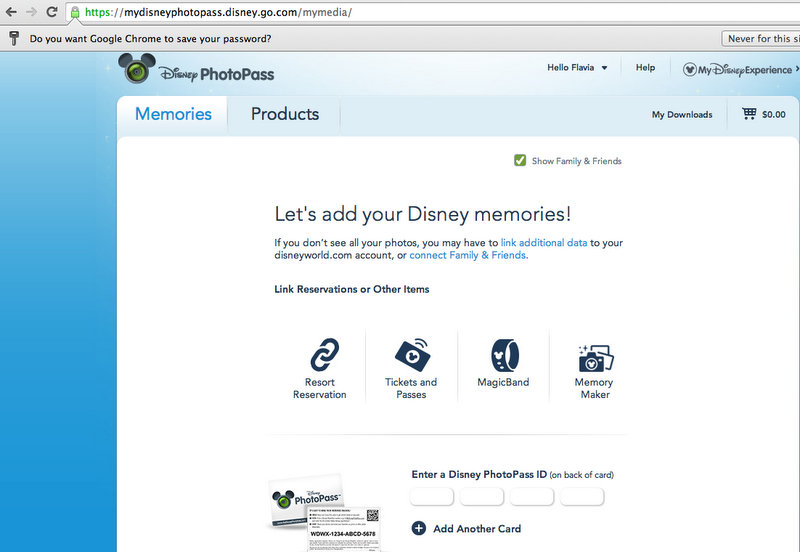Click the fourth PhotoPass ID field
Image resolution: width=800 pixels, height=552 pixels.
pyautogui.click(x=582, y=496)
